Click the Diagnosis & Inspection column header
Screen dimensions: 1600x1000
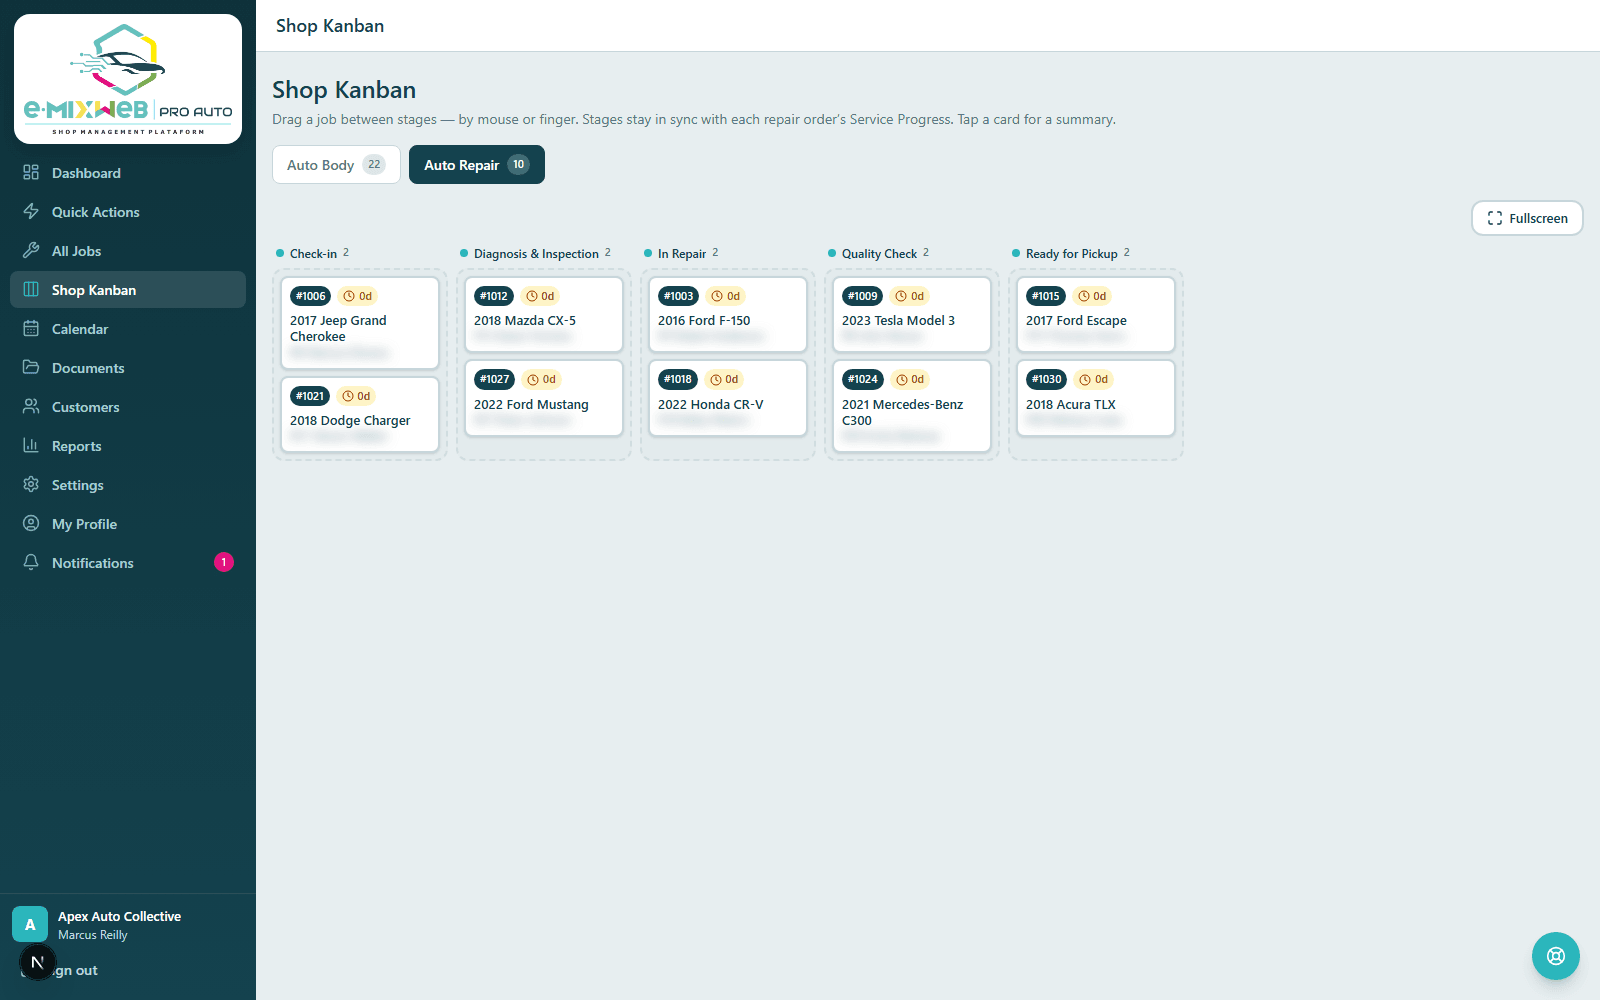coord(536,253)
